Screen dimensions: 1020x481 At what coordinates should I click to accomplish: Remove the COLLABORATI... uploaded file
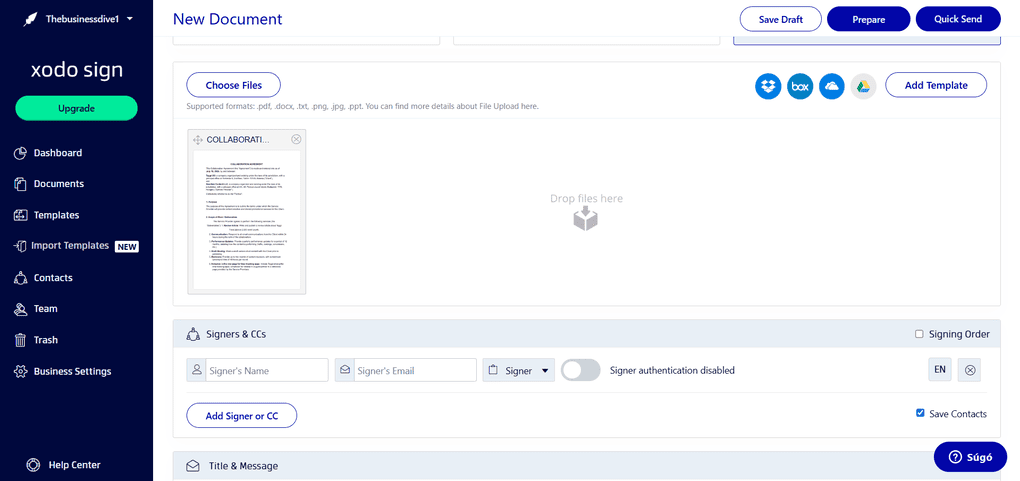tap(296, 139)
